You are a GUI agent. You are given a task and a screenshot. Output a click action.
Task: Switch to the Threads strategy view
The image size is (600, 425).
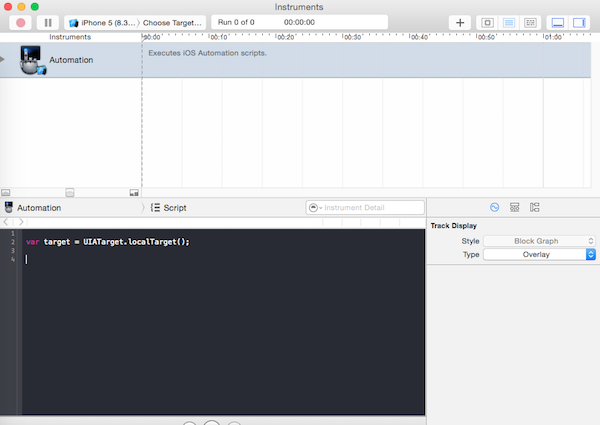pos(530,23)
